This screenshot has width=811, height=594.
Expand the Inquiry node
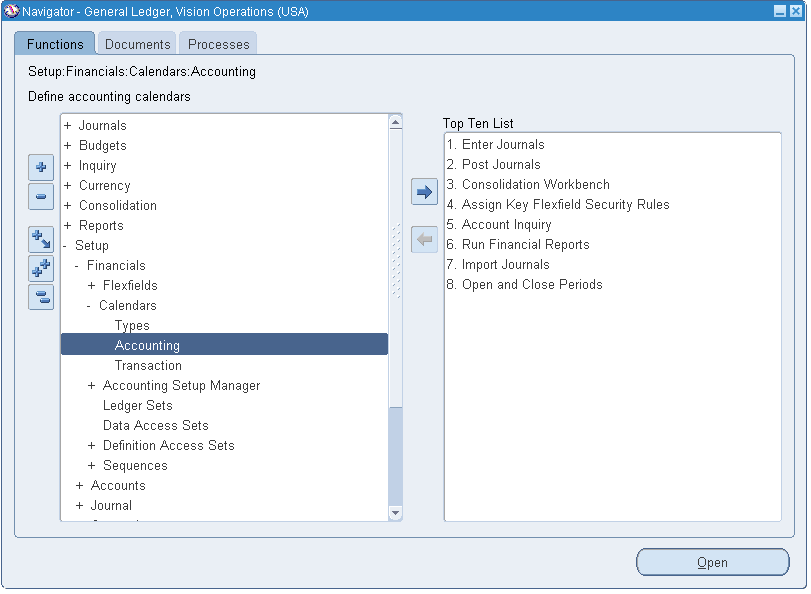(67, 166)
